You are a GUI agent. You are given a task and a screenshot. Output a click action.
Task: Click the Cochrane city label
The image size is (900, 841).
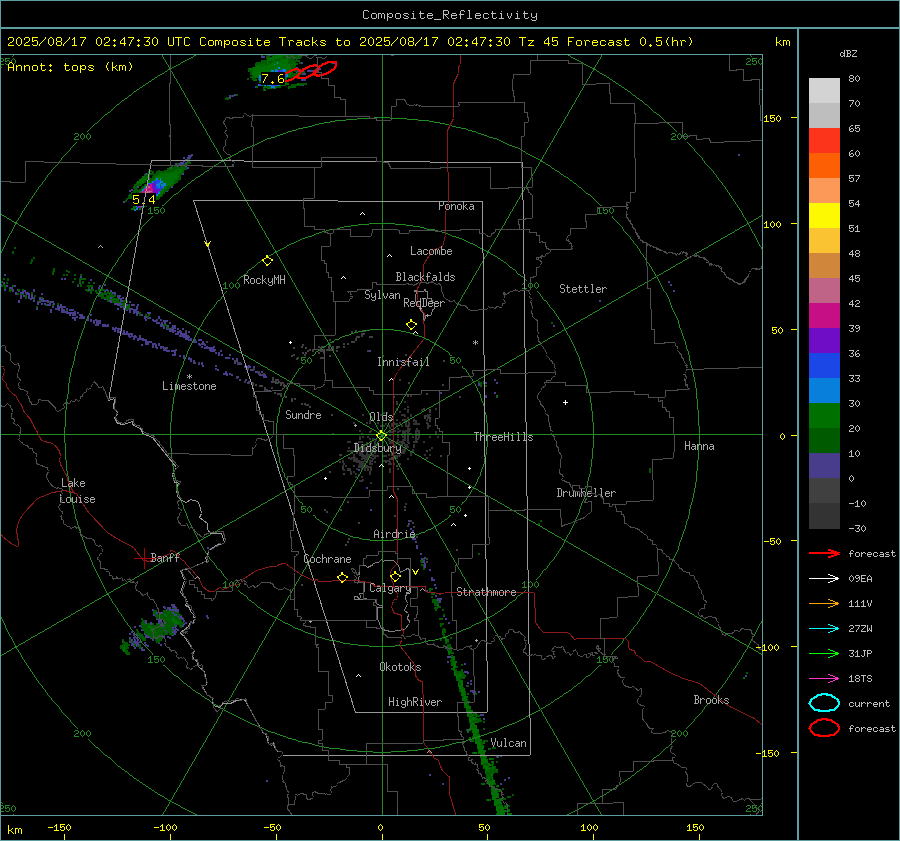(327, 559)
